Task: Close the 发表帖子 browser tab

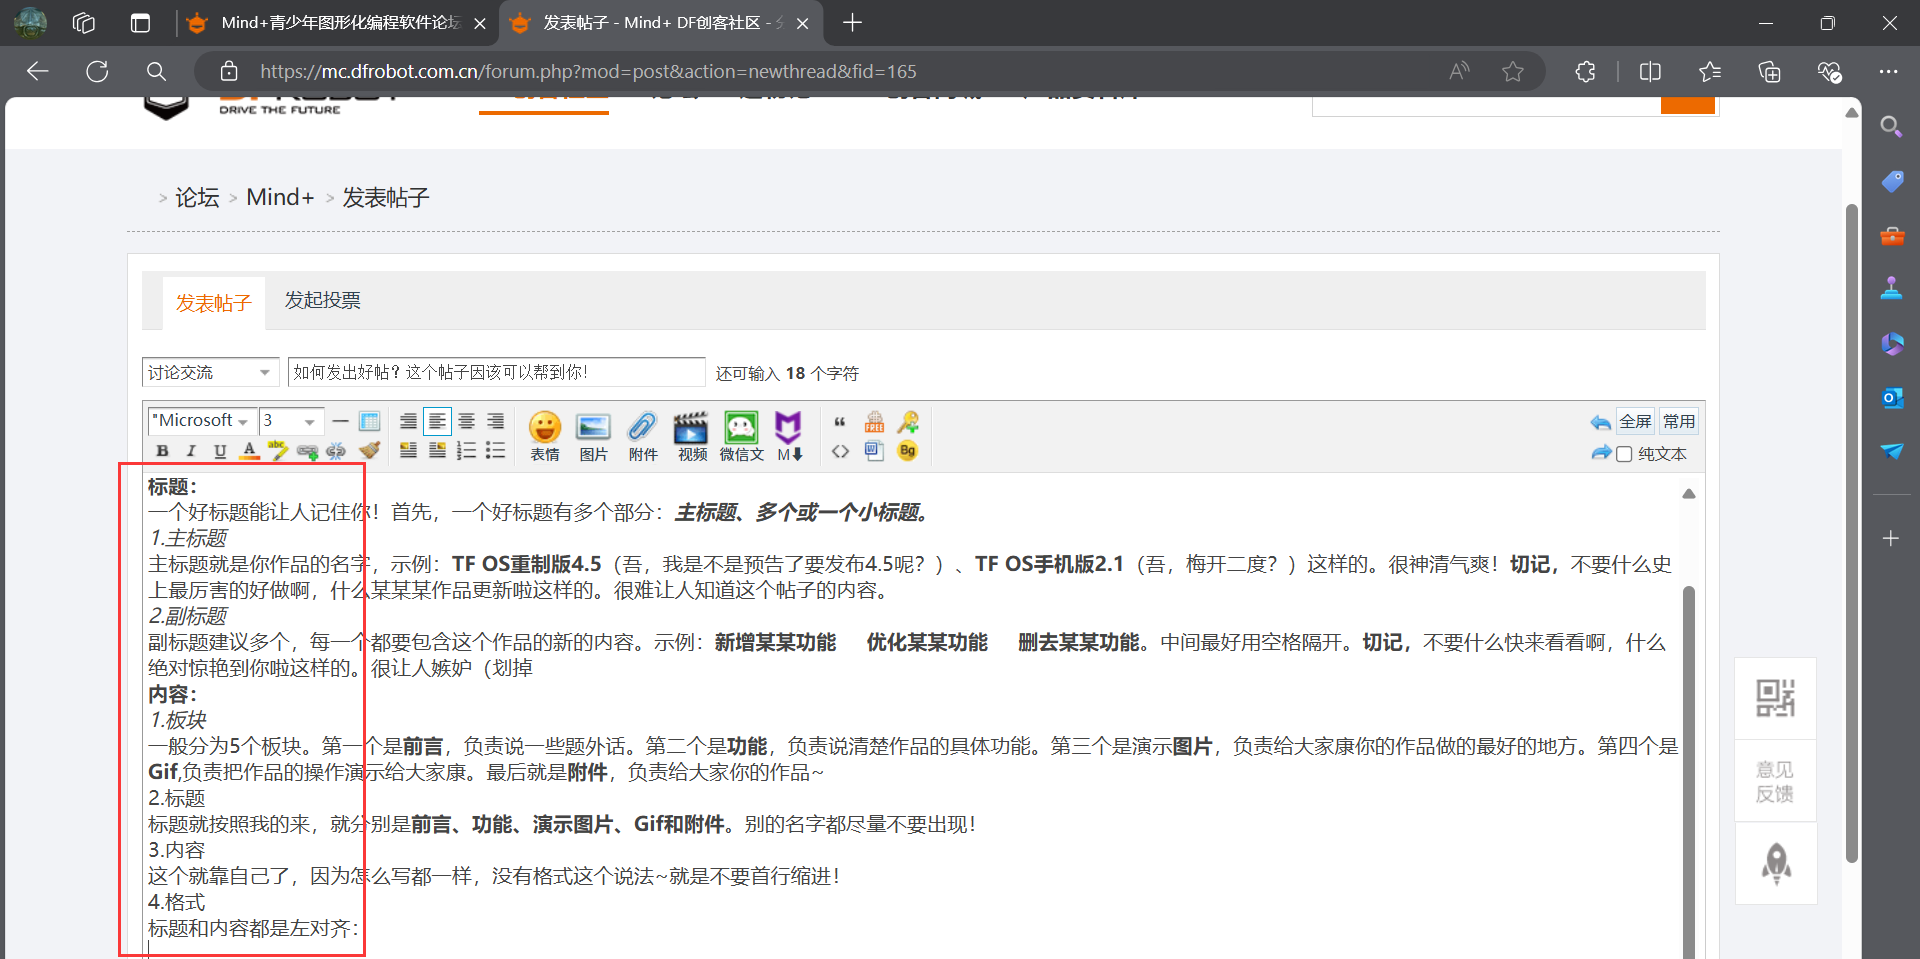Action: coord(802,23)
